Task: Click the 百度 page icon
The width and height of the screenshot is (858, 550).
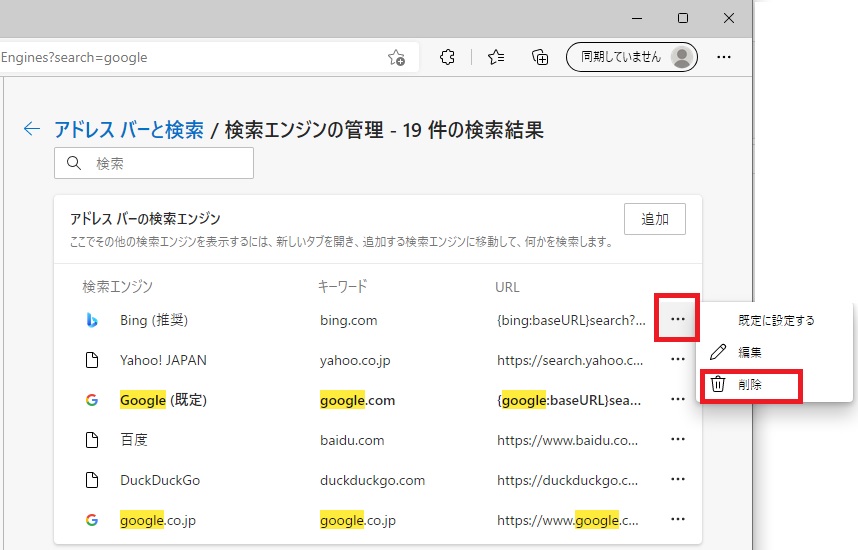Action: click(92, 440)
